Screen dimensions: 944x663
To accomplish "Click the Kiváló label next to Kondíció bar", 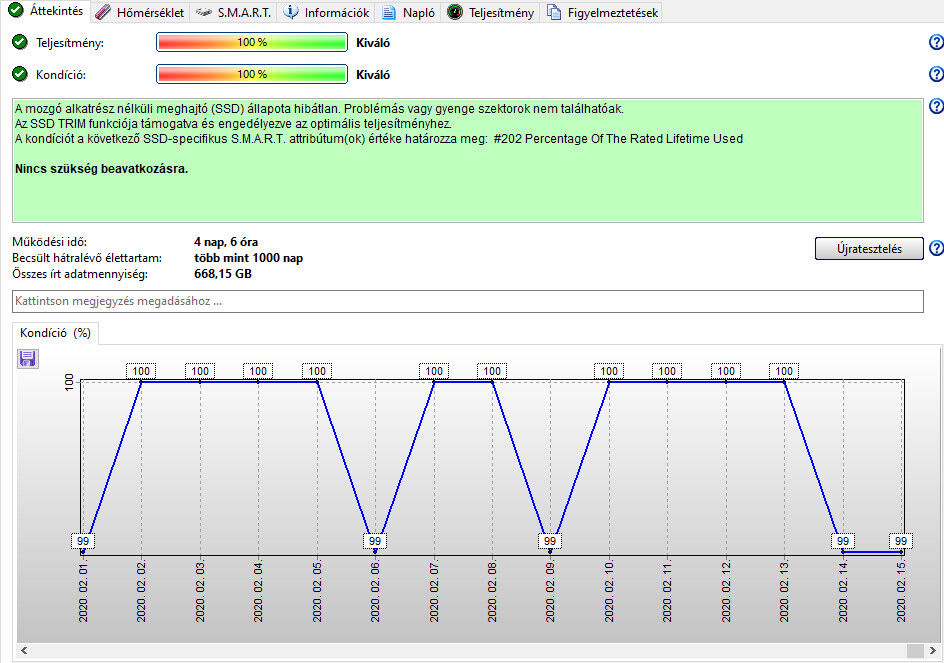I will [373, 75].
